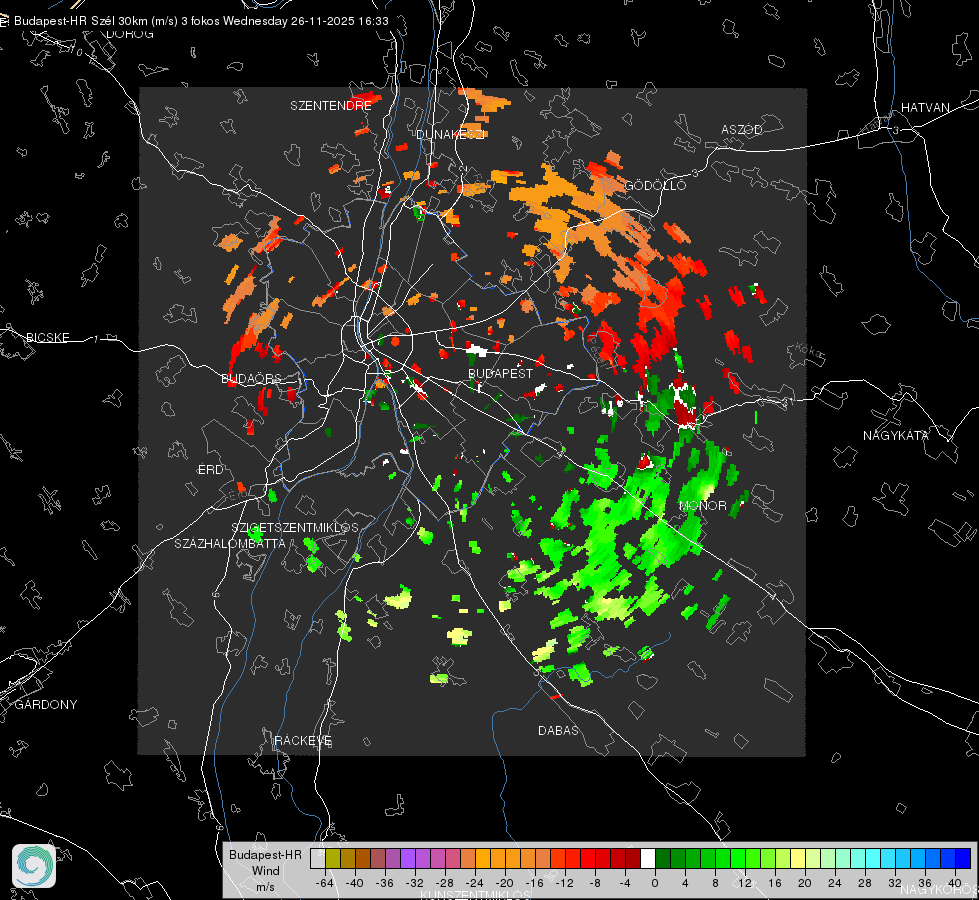The width and height of the screenshot is (979, 900).
Task: Click the -16 legend value
Action: (534, 883)
